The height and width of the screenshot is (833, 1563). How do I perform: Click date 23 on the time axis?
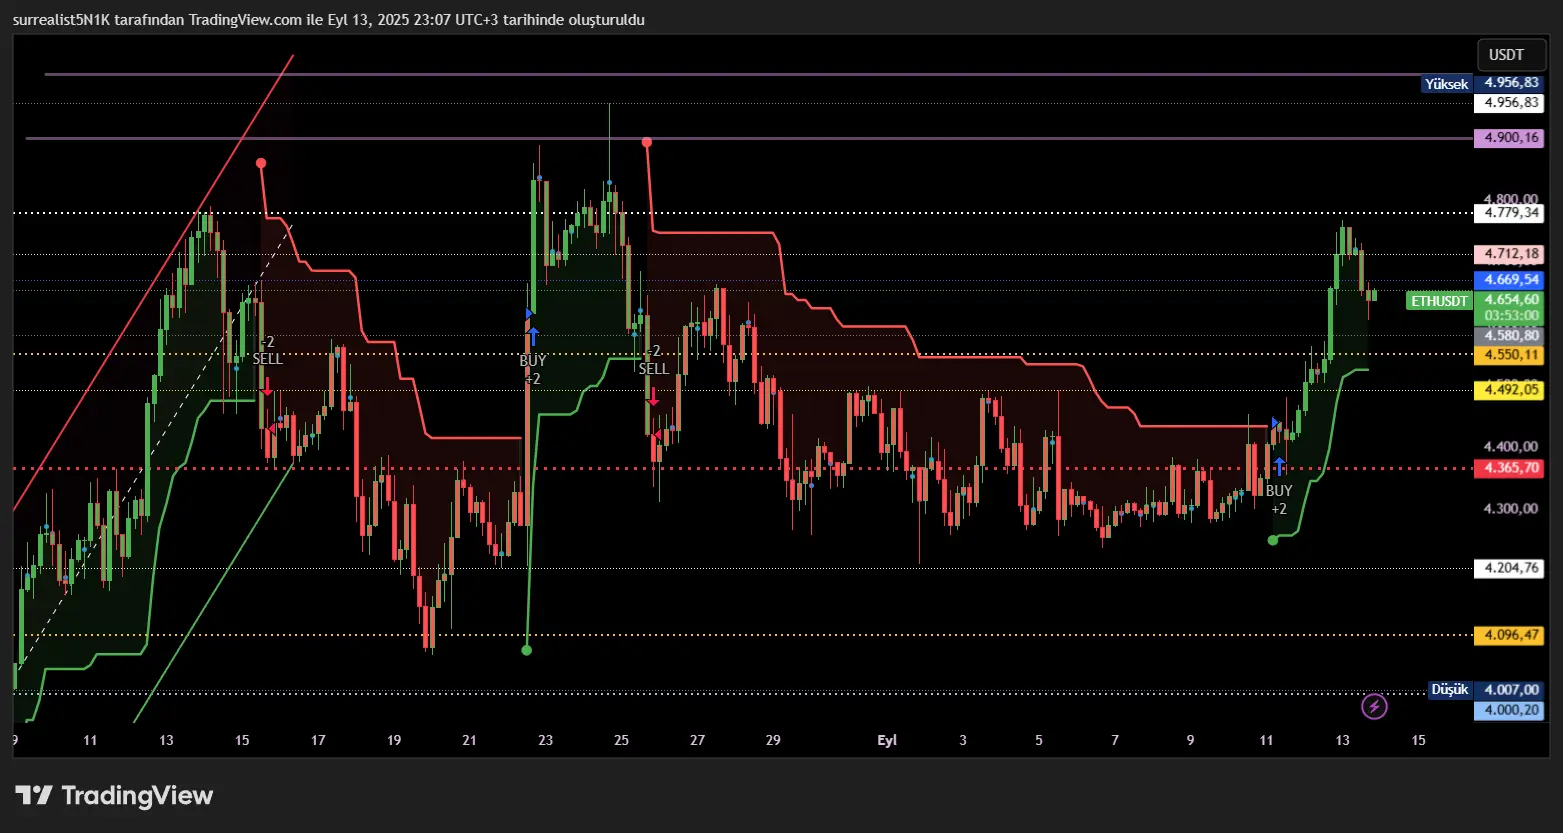pyautogui.click(x=545, y=741)
